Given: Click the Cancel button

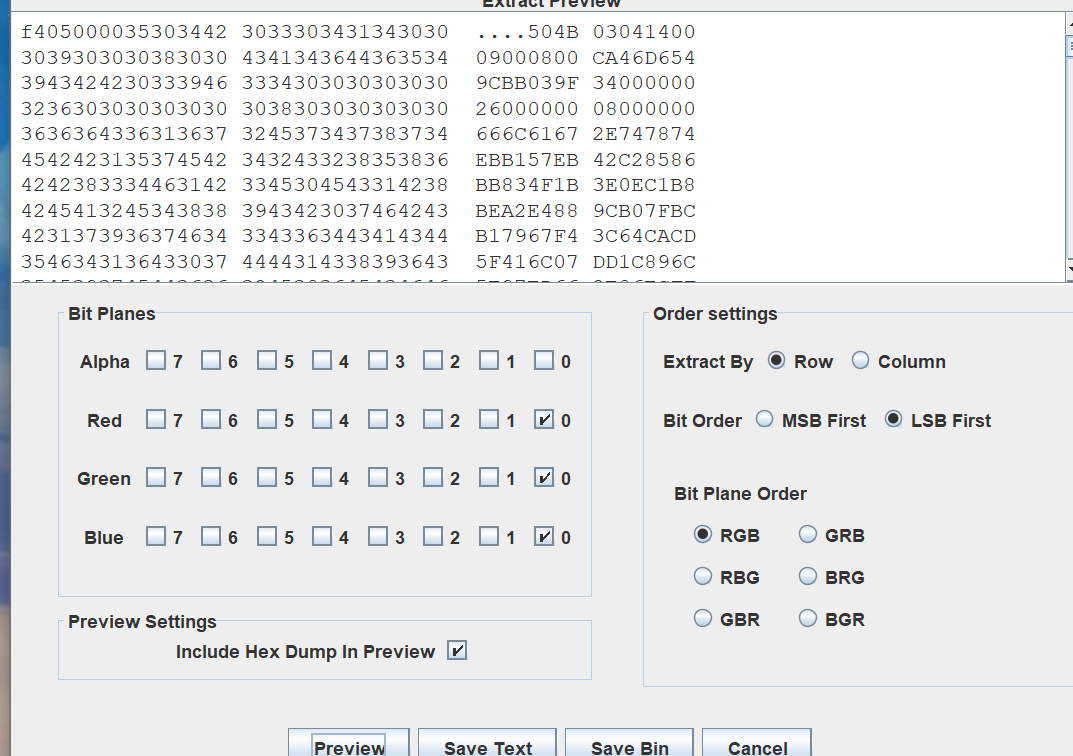Looking at the screenshot, I should point(756,746).
